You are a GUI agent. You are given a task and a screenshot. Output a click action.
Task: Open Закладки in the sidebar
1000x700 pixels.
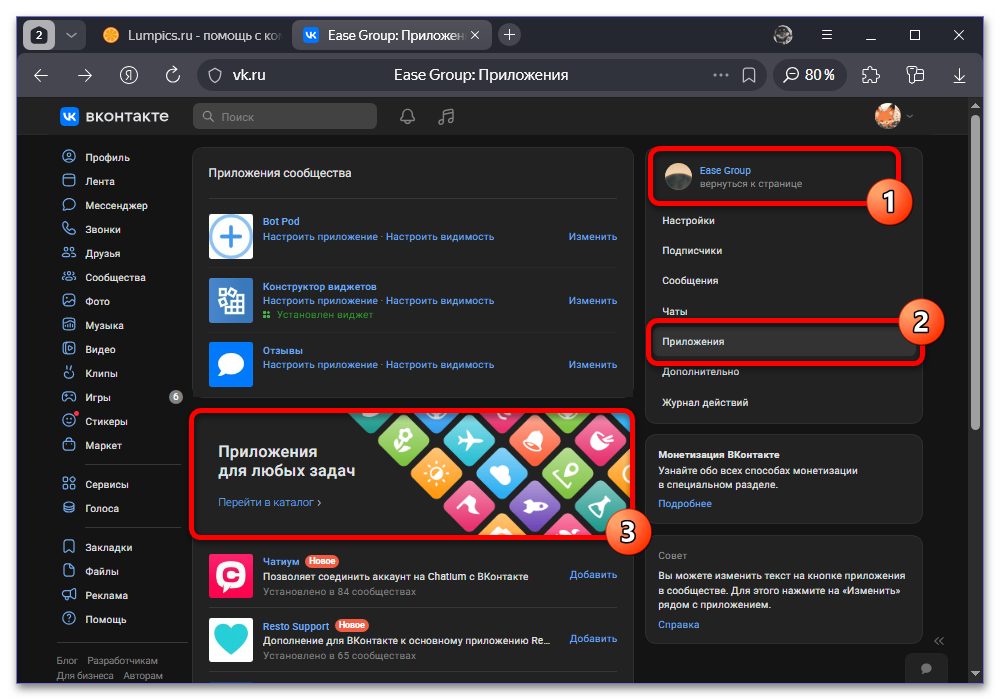point(108,547)
